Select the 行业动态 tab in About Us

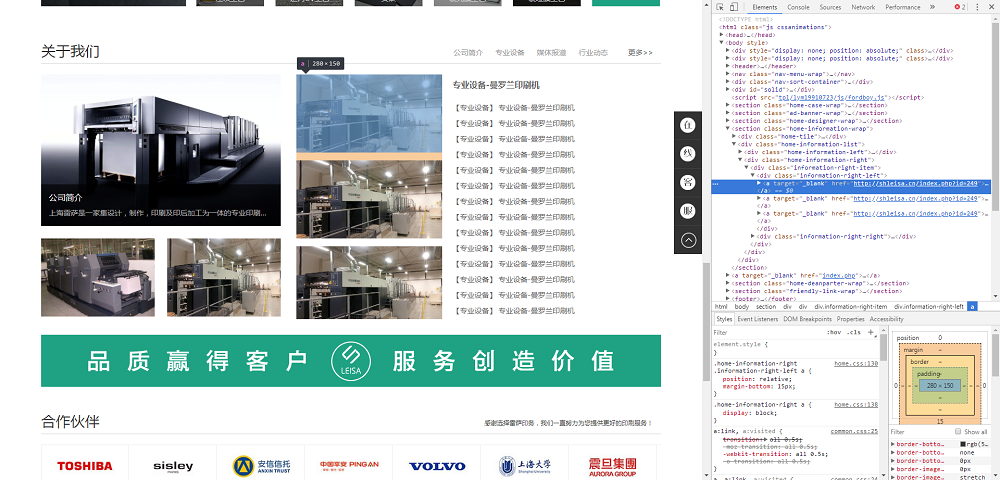pyautogui.click(x=593, y=53)
